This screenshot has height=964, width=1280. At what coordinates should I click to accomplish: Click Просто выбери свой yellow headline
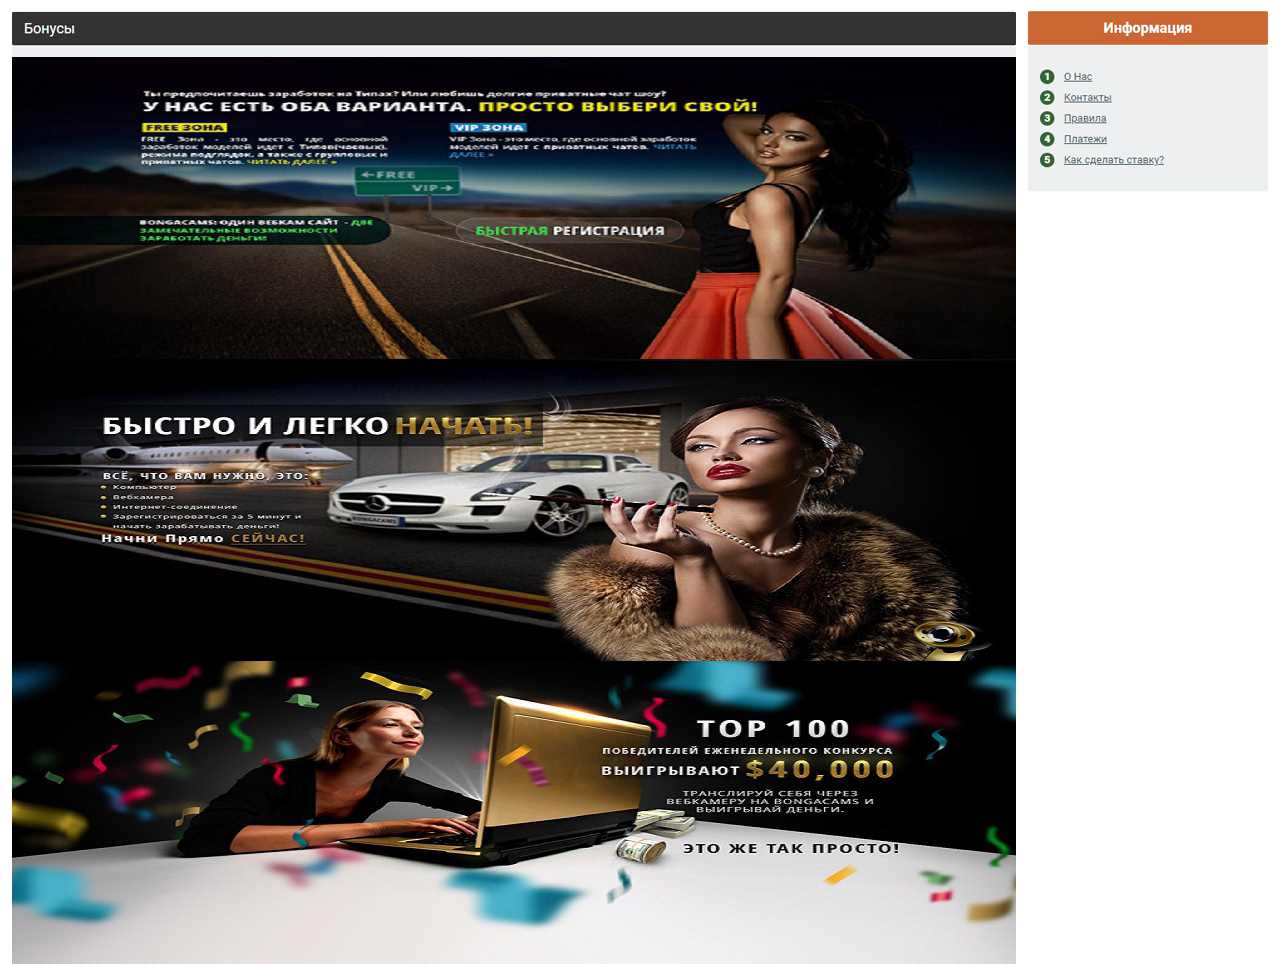pyautogui.click(x=617, y=106)
